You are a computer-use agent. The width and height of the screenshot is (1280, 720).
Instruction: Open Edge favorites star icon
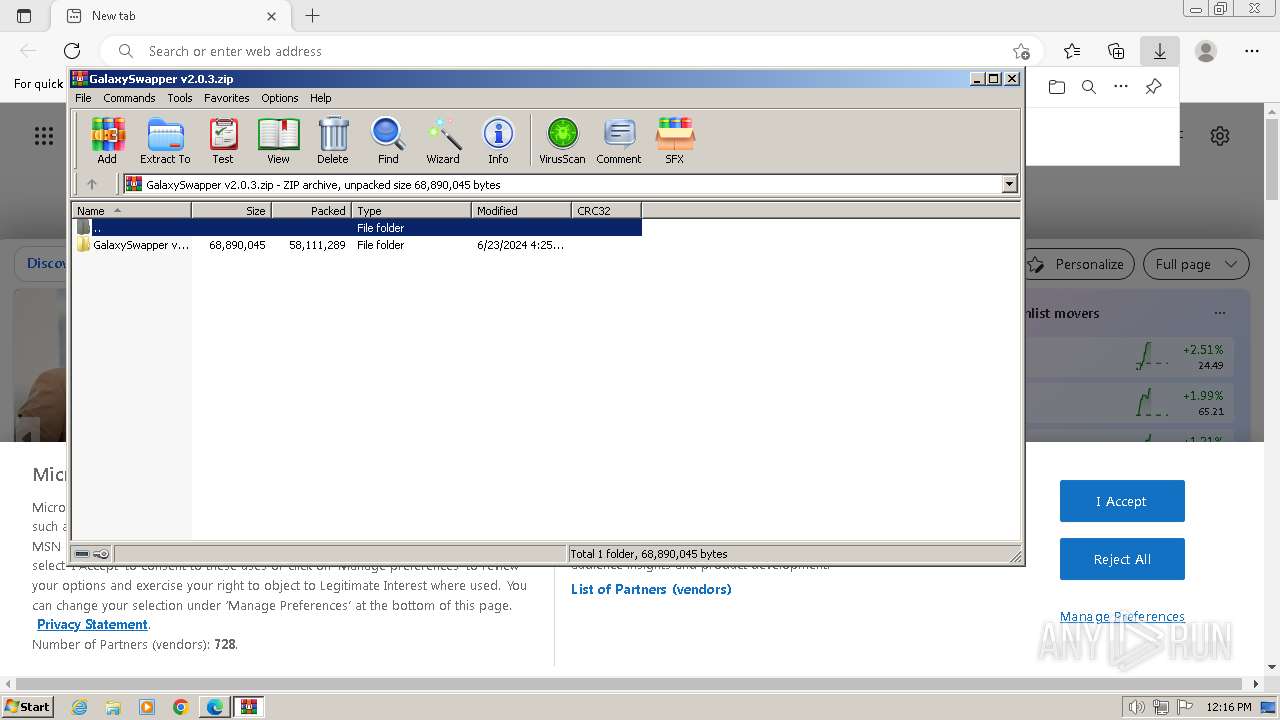[1072, 51]
